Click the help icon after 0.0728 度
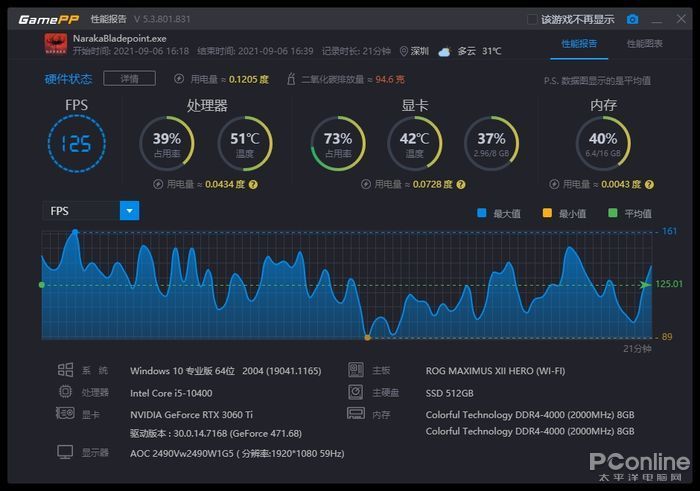700x491 pixels. click(461, 184)
